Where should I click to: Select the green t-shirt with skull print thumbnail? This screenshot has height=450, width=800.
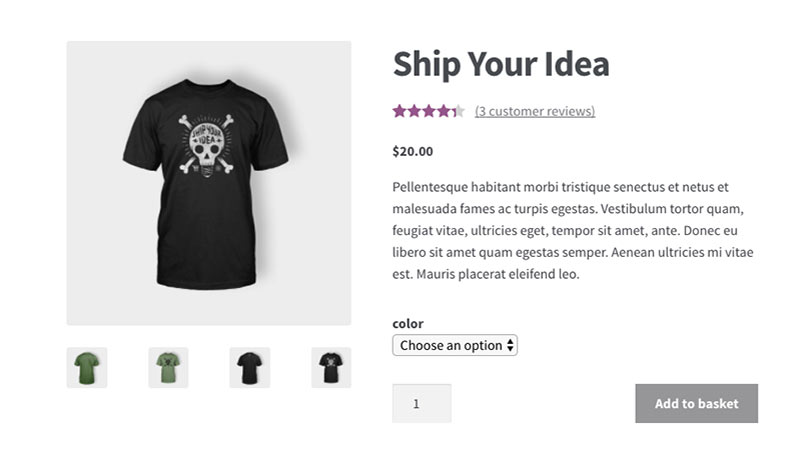tap(168, 368)
